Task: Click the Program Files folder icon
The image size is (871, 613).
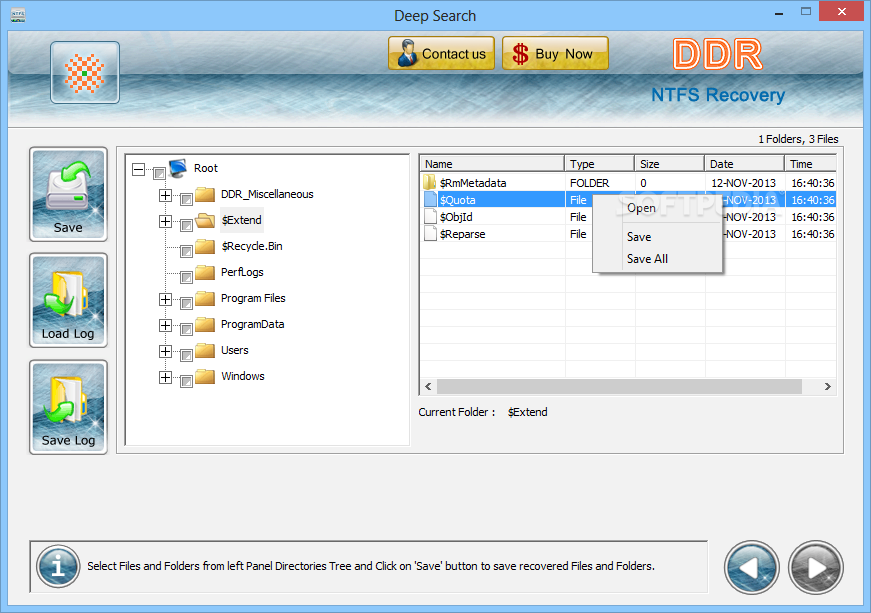Action: click(x=205, y=298)
